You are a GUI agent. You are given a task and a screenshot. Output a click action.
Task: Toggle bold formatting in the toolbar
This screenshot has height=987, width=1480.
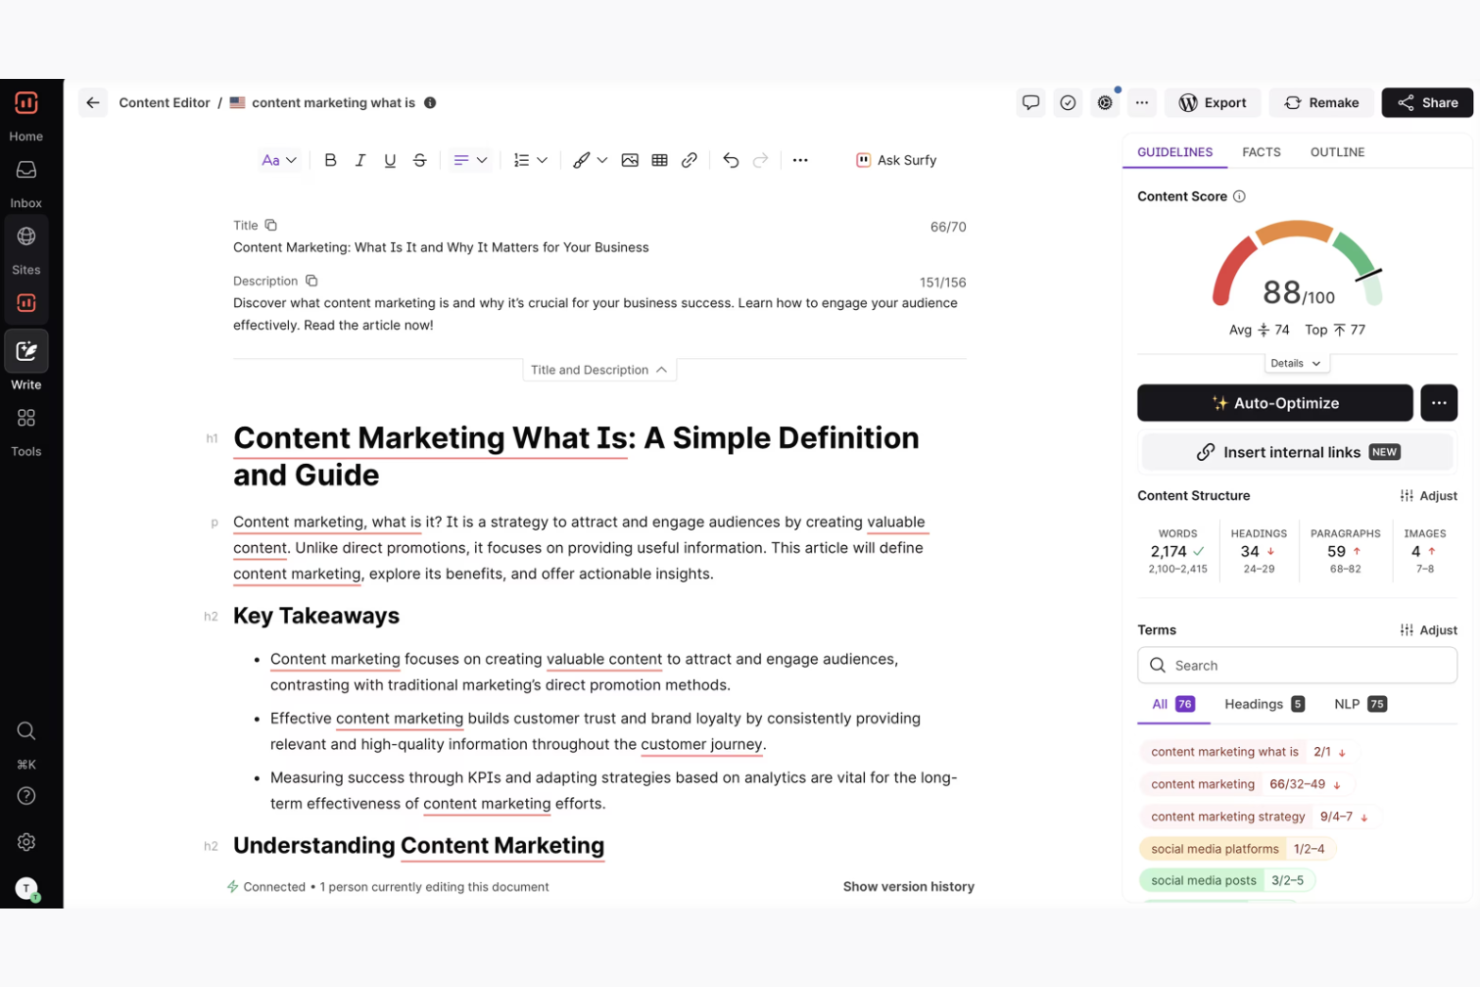(330, 159)
